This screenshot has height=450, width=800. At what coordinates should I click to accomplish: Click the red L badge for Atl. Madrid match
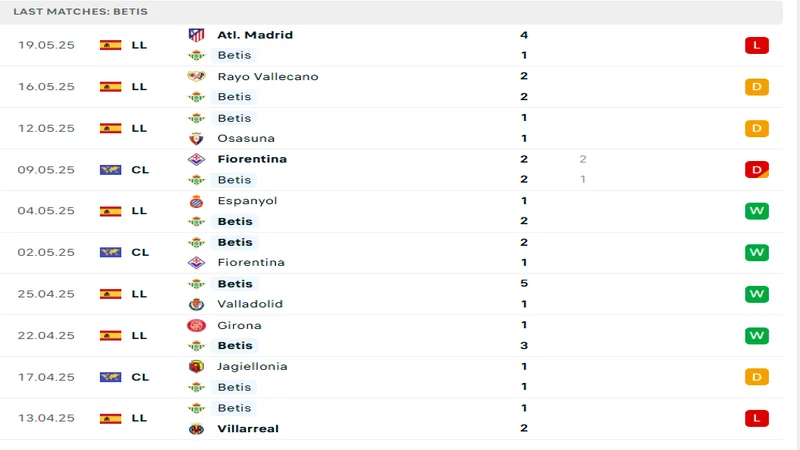pos(757,45)
